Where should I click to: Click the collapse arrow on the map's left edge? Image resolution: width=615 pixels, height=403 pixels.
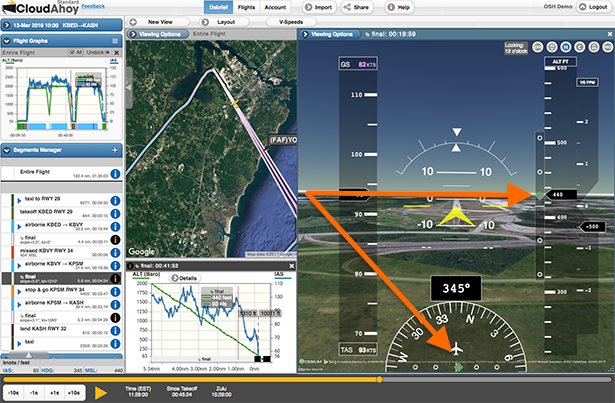(x=129, y=88)
